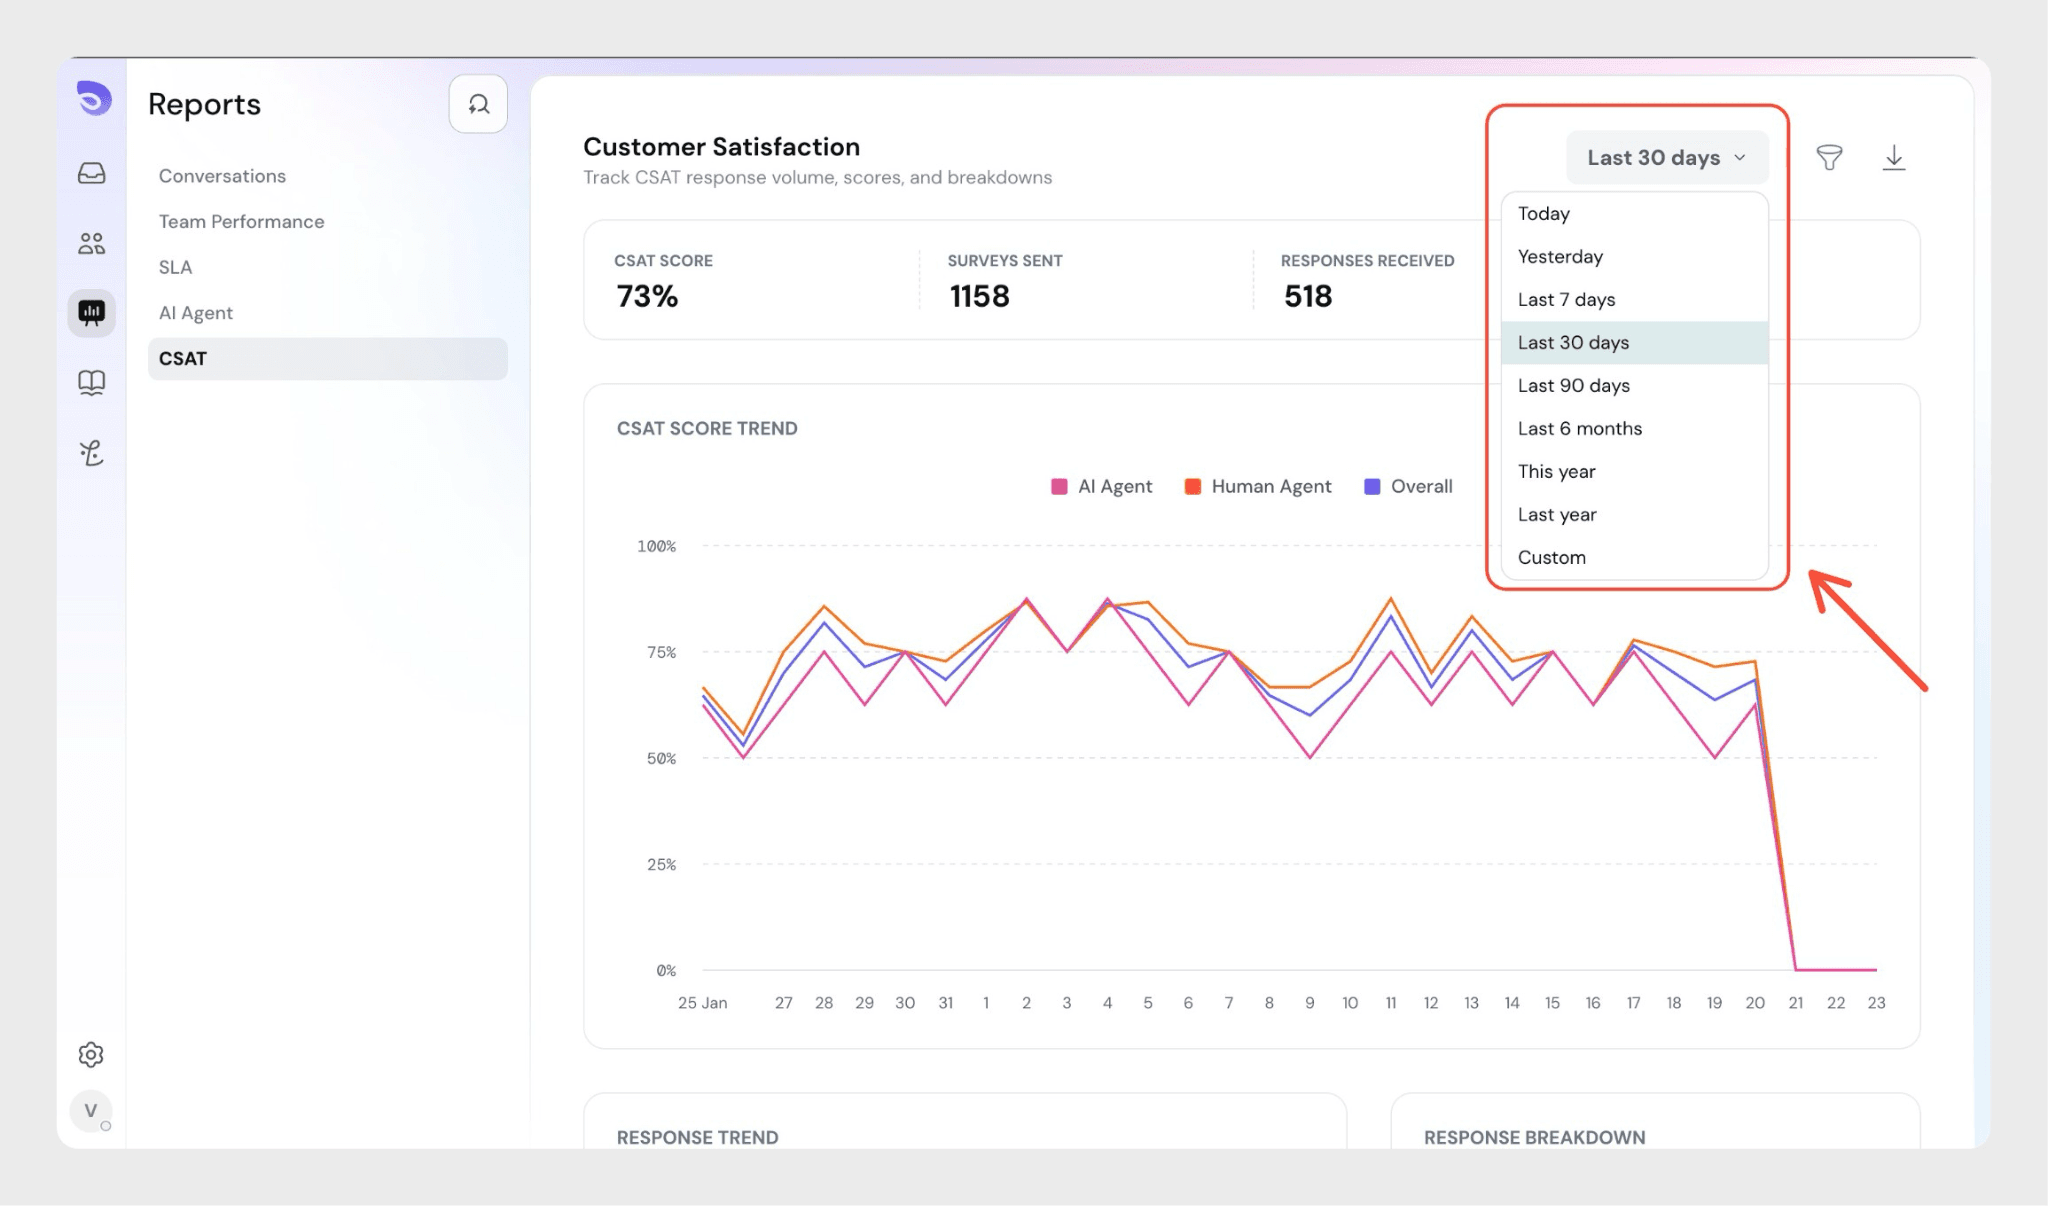The image size is (2048, 1206).
Task: Click the reports chart icon
Action: 91,313
